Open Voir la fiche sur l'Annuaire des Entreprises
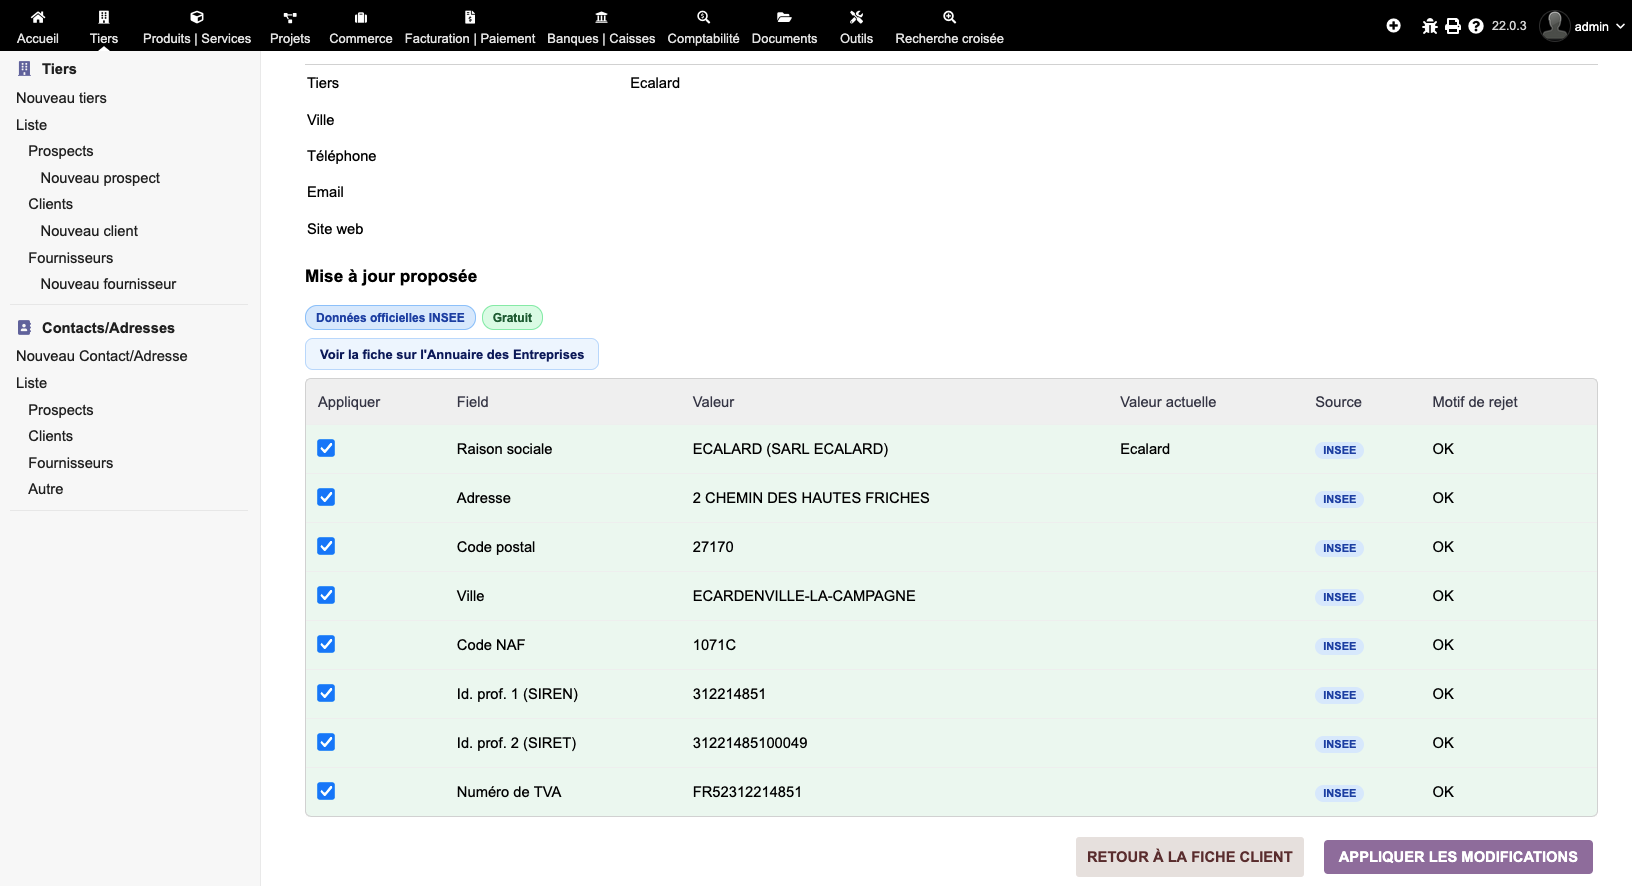Viewport: 1632px width, 886px height. (x=452, y=354)
